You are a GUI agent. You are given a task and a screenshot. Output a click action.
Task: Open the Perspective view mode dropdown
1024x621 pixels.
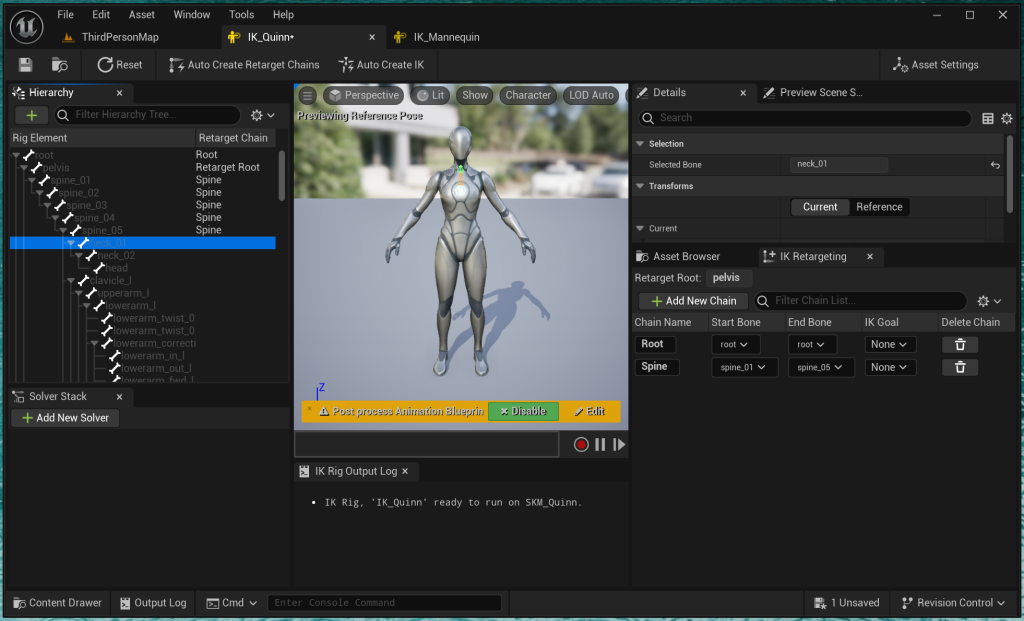click(364, 95)
